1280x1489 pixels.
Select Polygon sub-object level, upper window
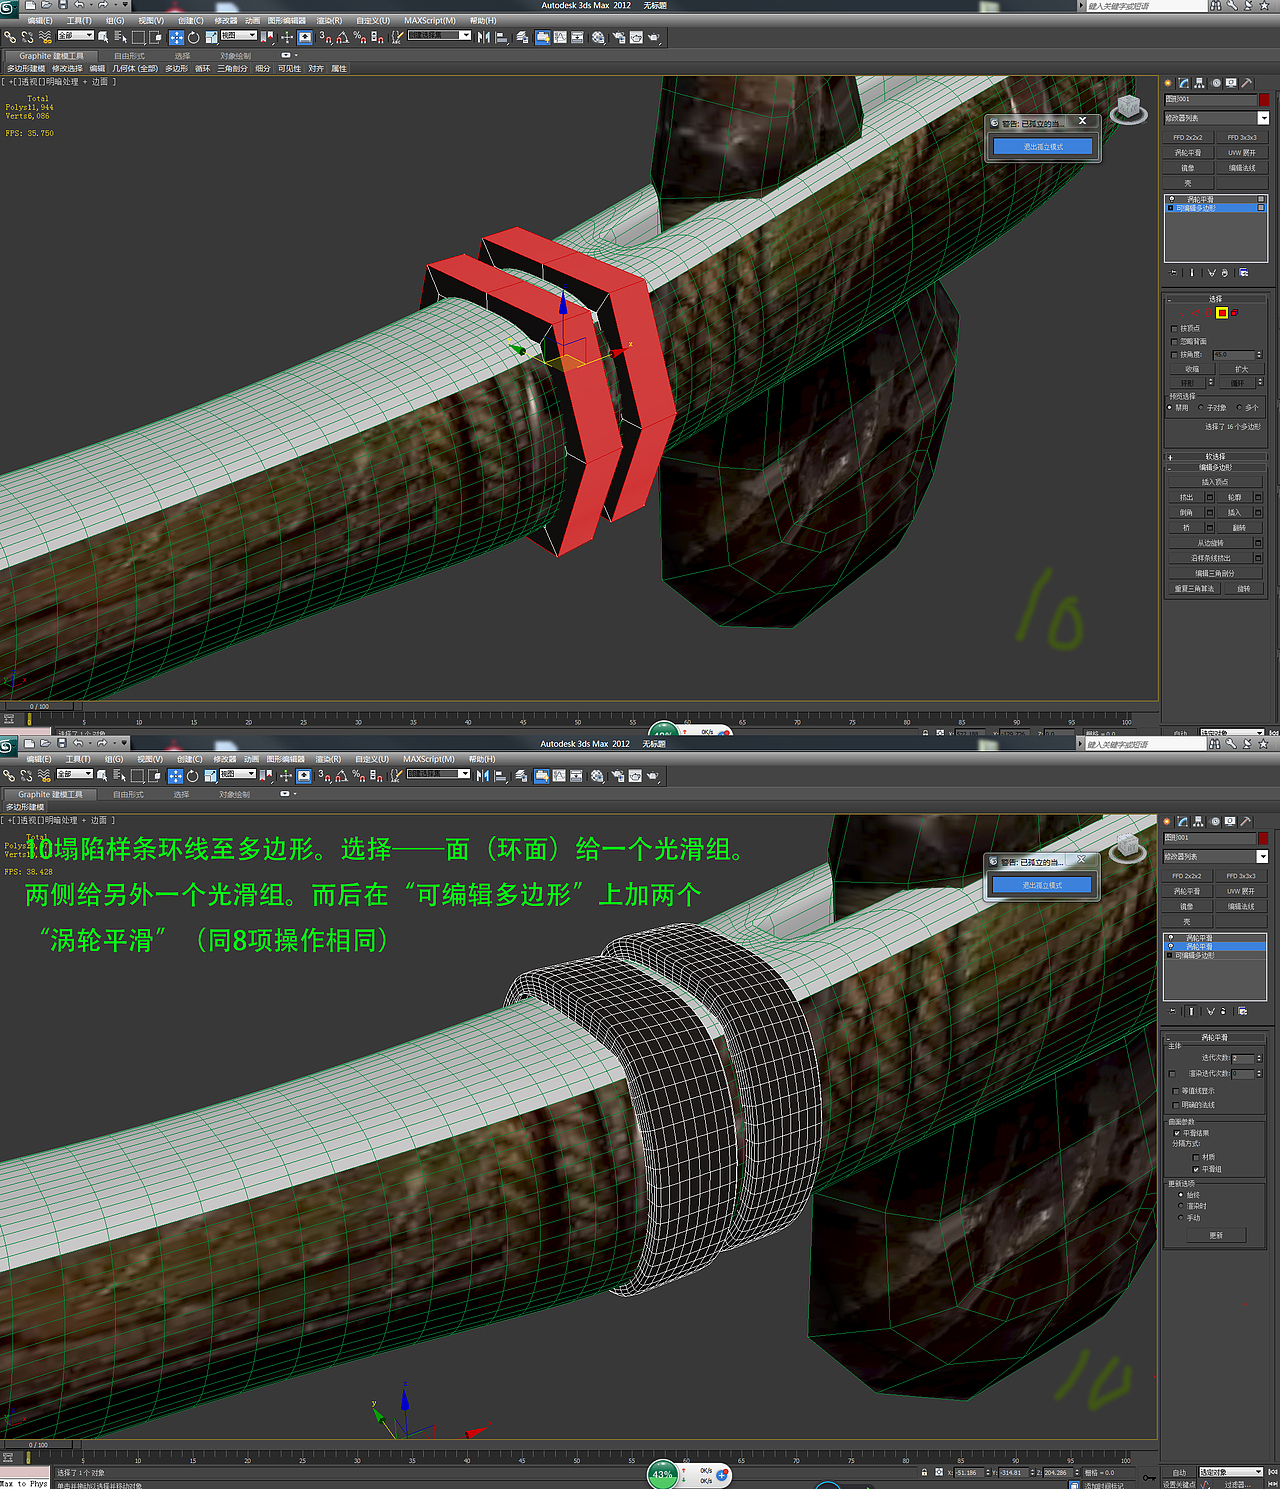[x=1222, y=313]
